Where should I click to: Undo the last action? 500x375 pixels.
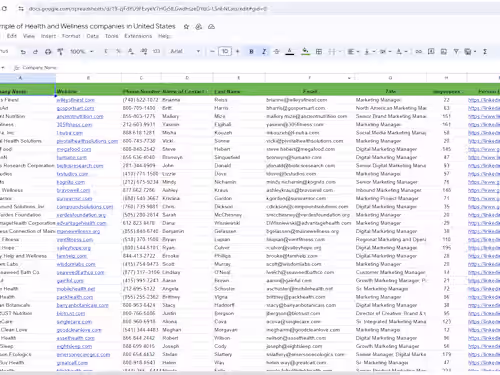(x=23, y=52)
